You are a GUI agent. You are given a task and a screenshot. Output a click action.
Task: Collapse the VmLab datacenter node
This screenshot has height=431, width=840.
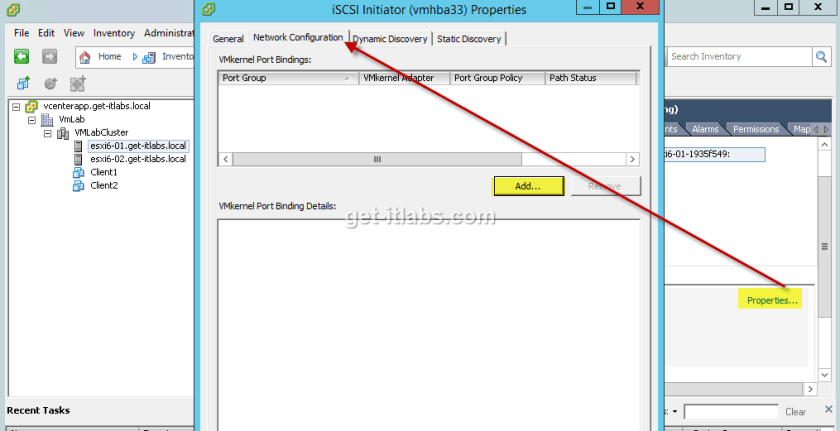(x=32, y=120)
